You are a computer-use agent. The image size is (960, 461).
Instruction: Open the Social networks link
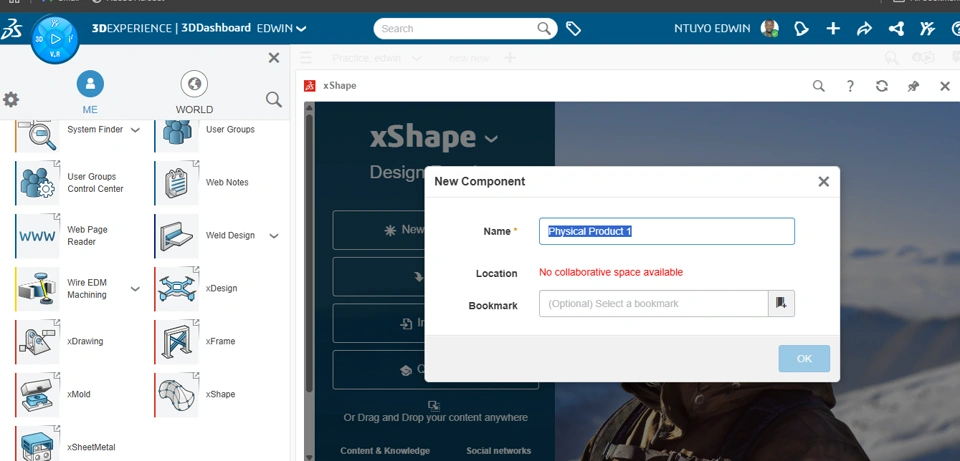click(499, 451)
